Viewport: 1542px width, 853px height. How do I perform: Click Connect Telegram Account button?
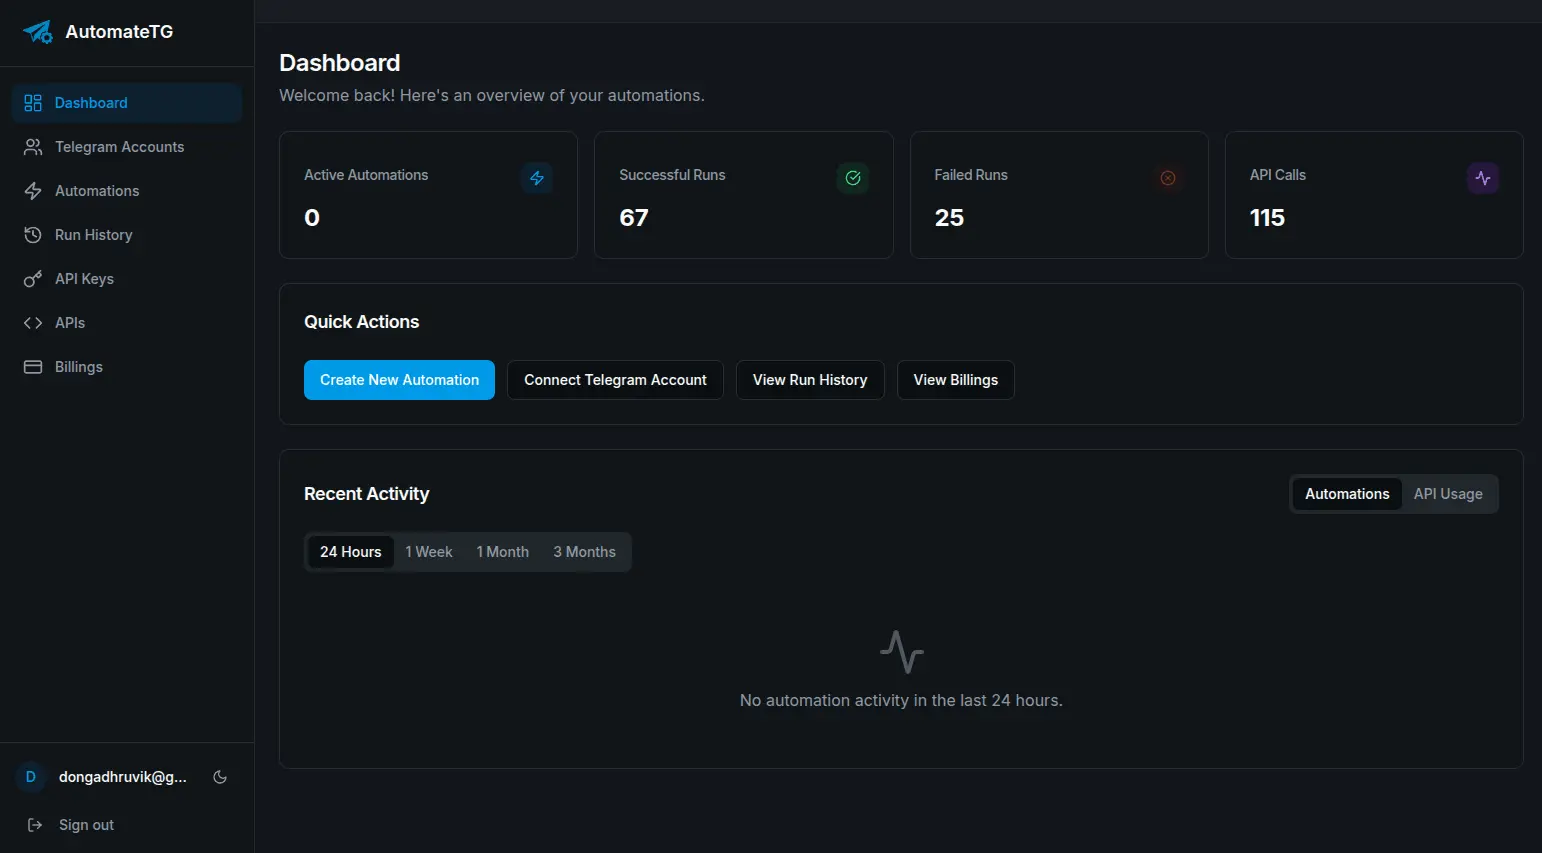(615, 380)
